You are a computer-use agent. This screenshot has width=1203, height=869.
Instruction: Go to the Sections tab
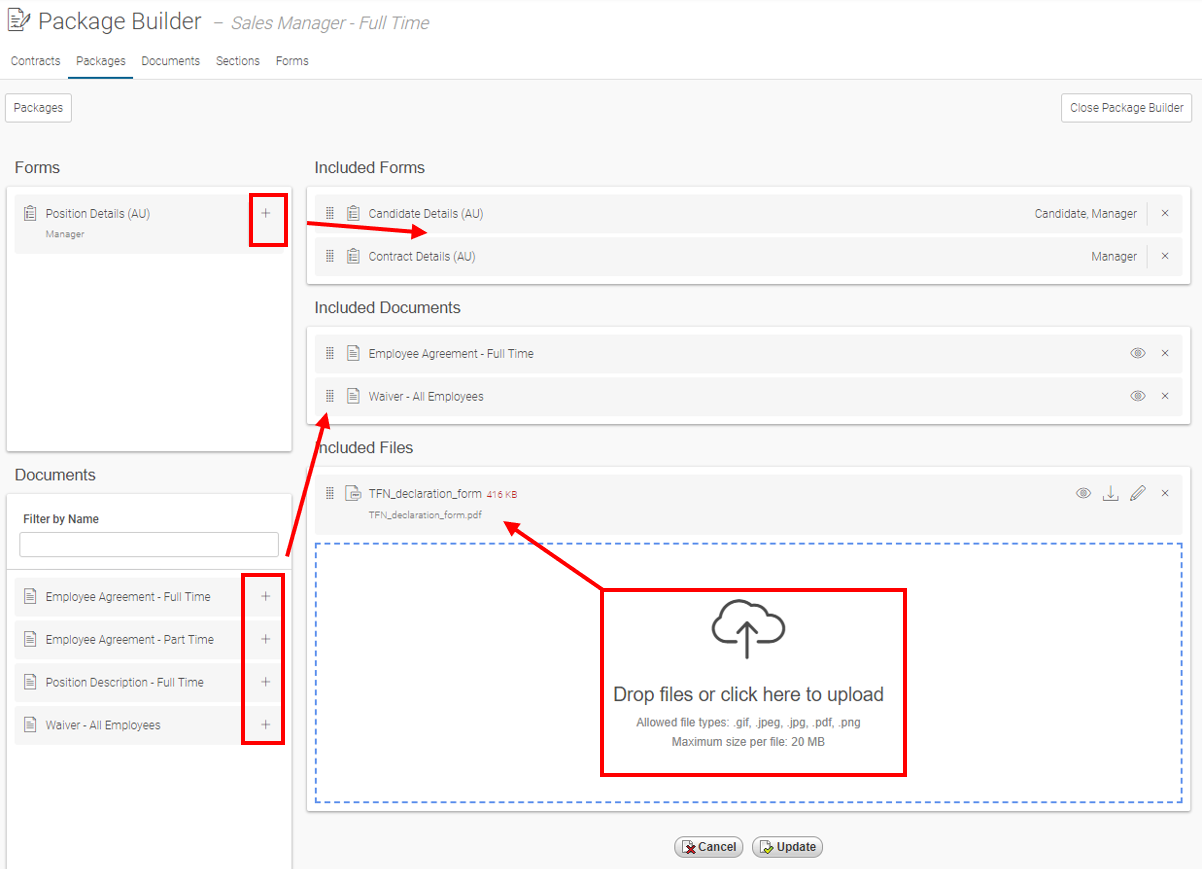coord(238,61)
